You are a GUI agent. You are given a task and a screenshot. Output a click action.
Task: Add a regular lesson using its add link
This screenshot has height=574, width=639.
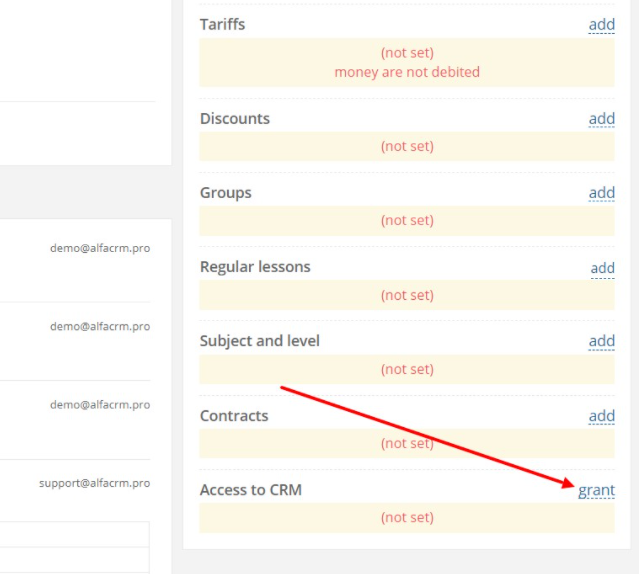pyautogui.click(x=602, y=268)
